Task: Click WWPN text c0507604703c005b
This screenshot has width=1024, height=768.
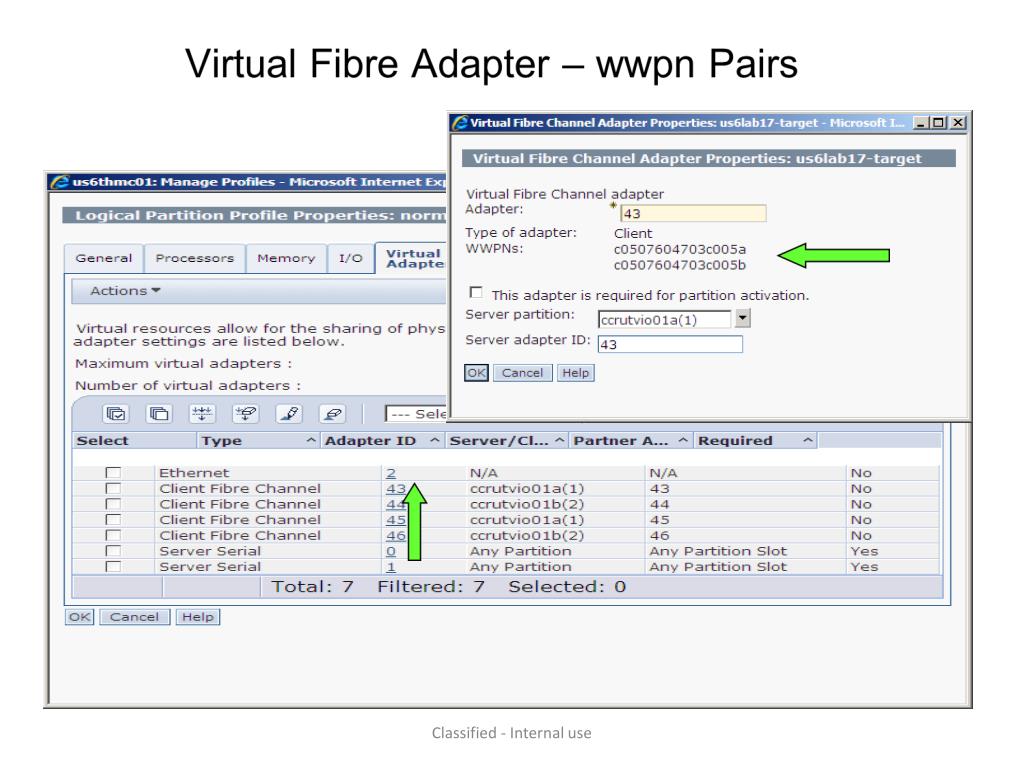Action: click(680, 265)
